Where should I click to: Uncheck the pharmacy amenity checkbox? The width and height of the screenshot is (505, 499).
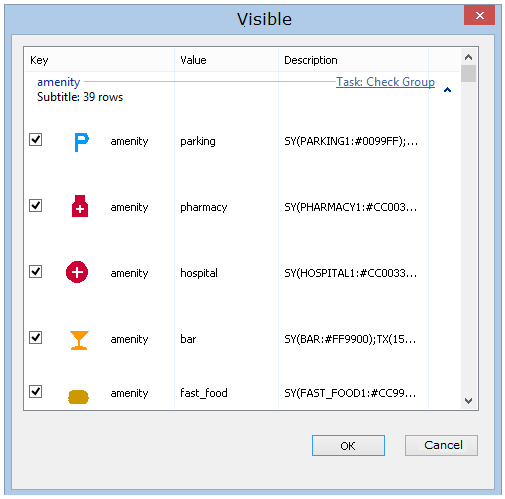[x=35, y=205]
